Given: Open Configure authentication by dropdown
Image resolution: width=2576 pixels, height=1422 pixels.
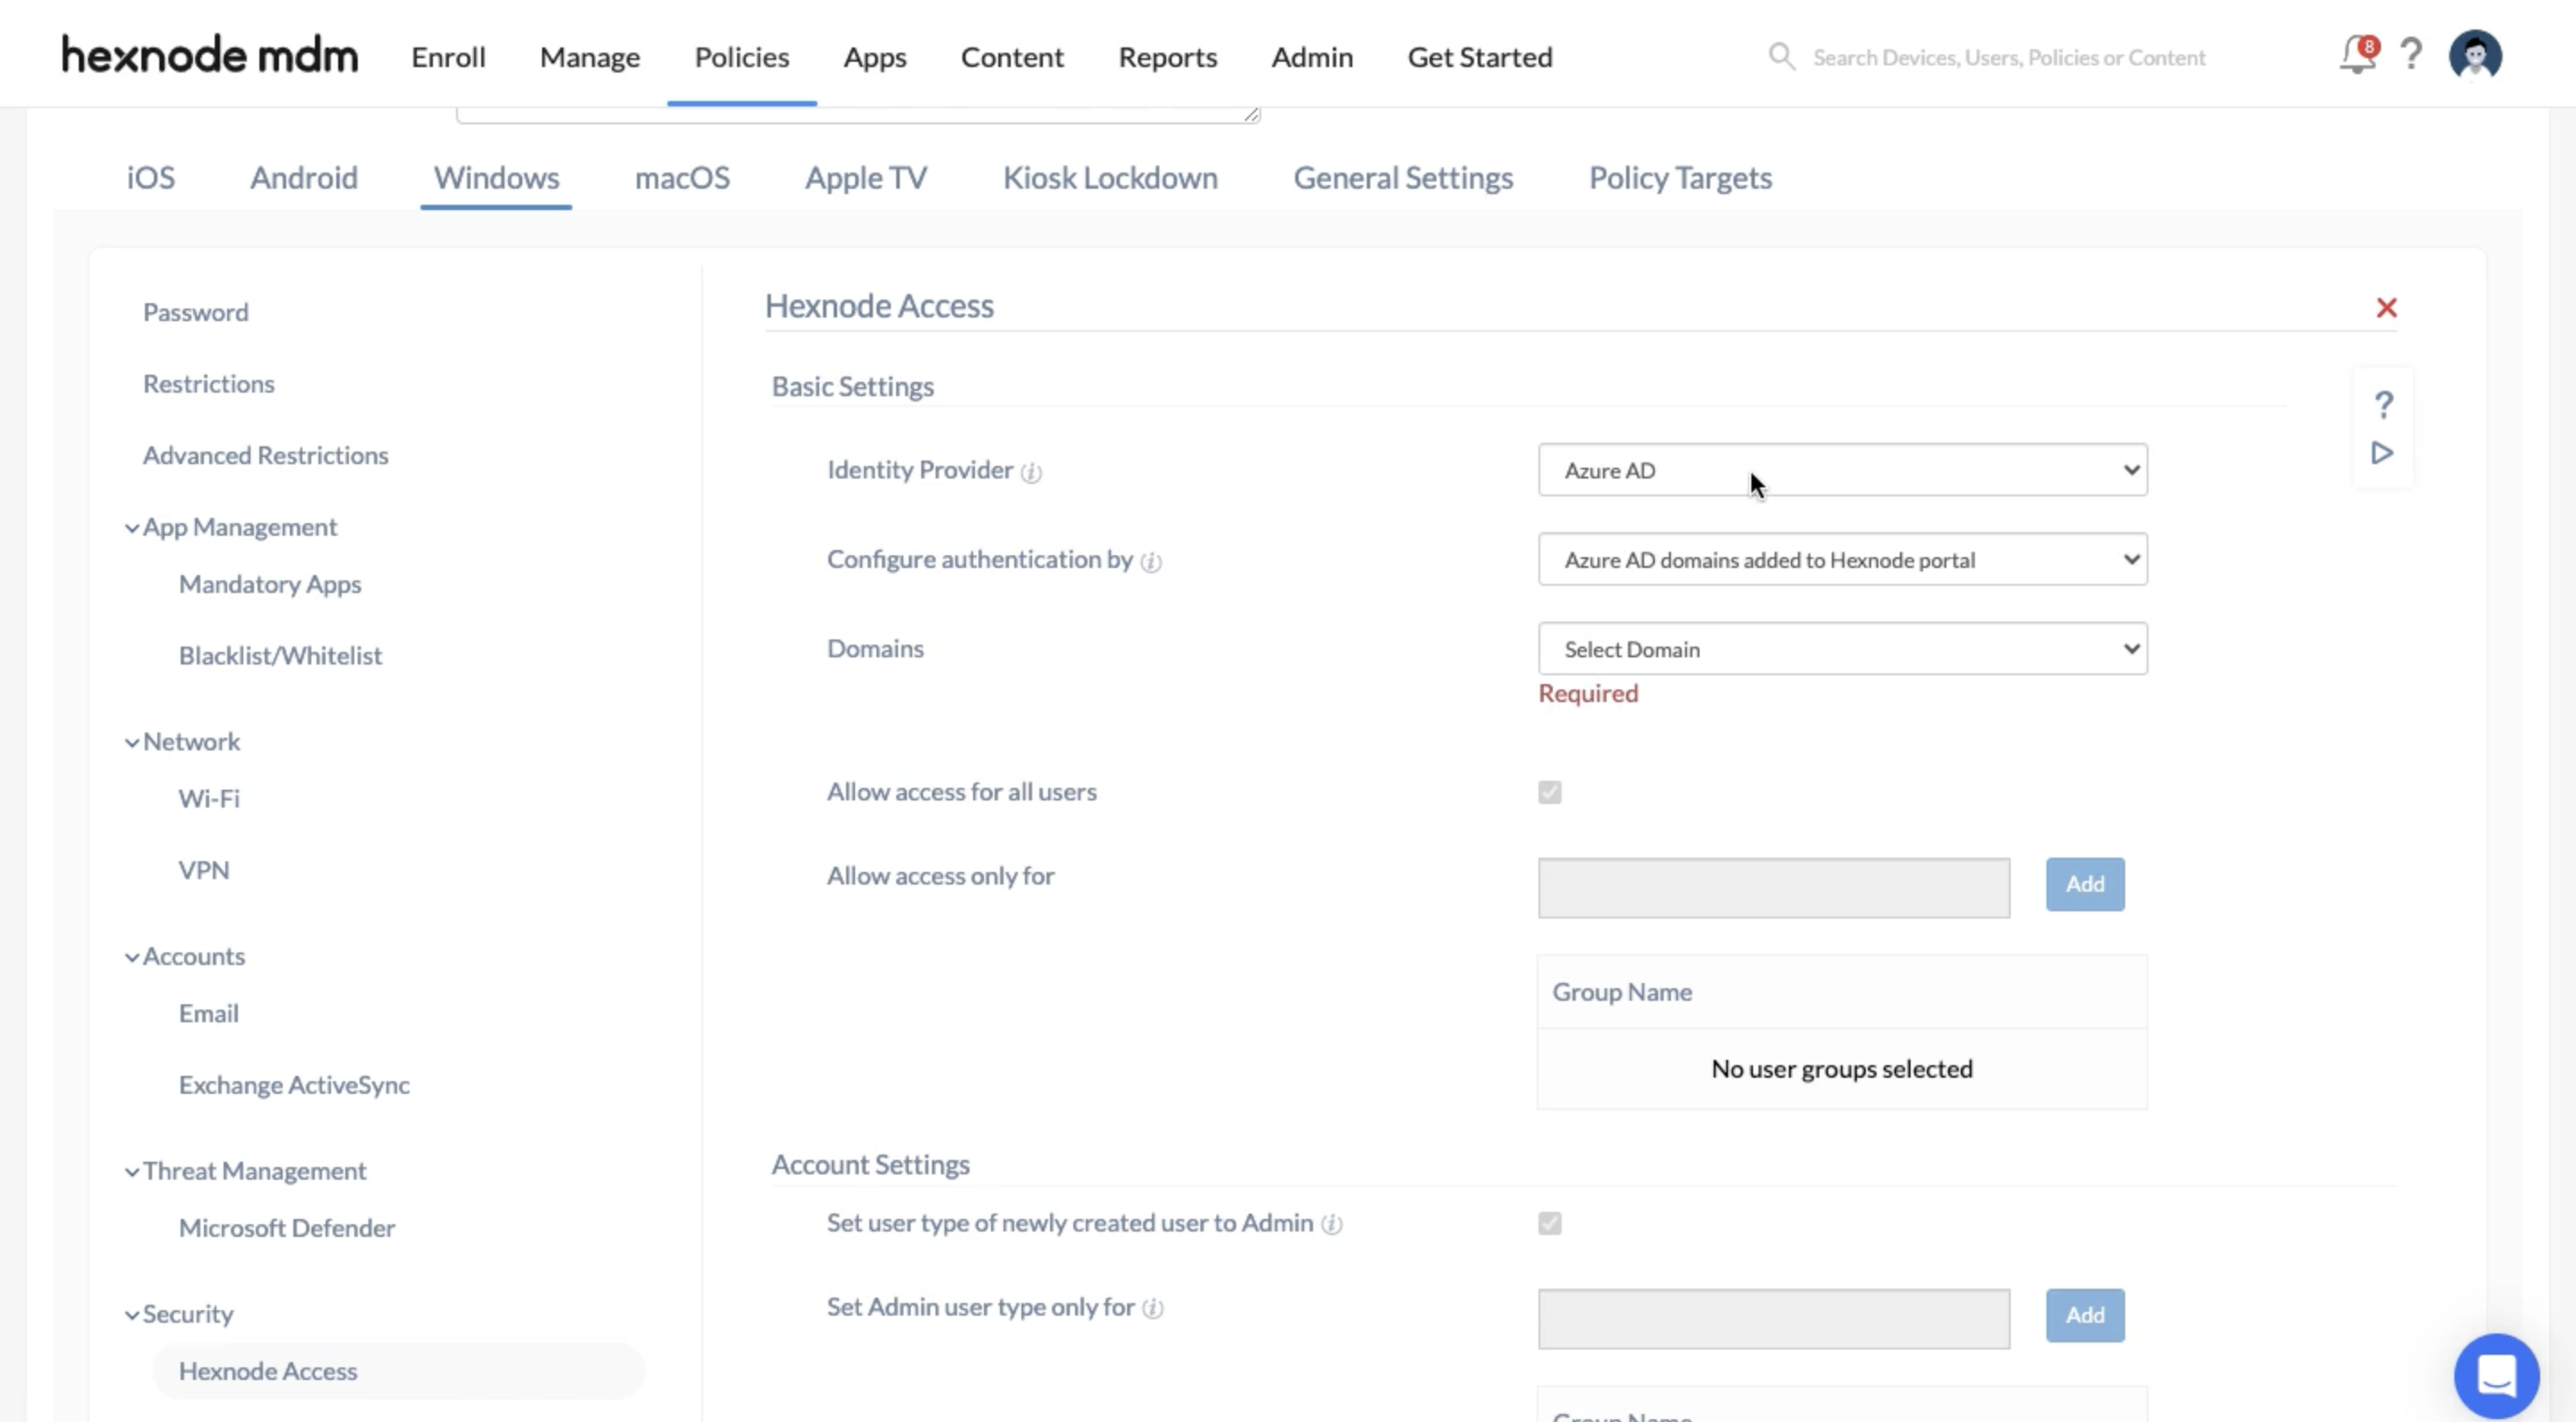Looking at the screenshot, I should coord(1842,560).
